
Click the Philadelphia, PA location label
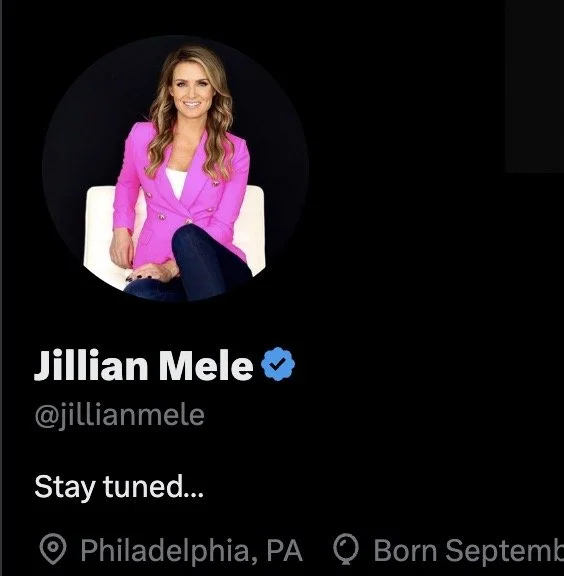(x=191, y=550)
